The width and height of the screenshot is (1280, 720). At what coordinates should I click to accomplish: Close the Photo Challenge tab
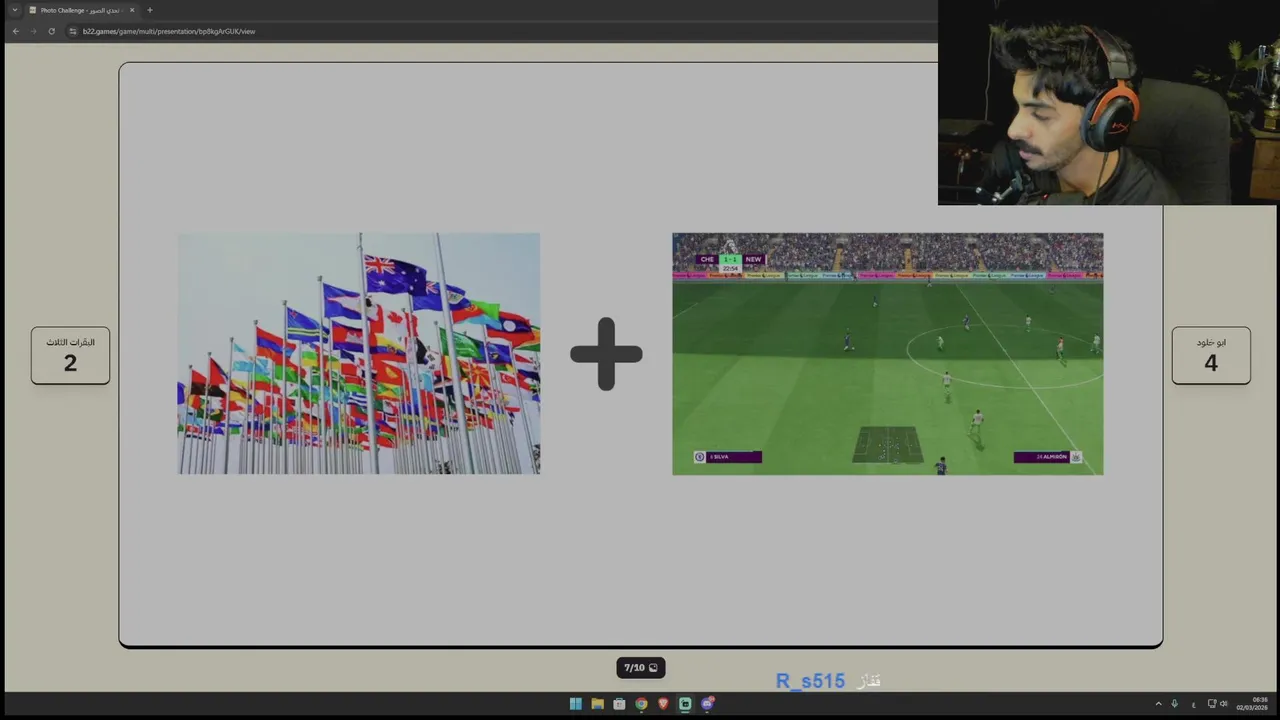[131, 10]
